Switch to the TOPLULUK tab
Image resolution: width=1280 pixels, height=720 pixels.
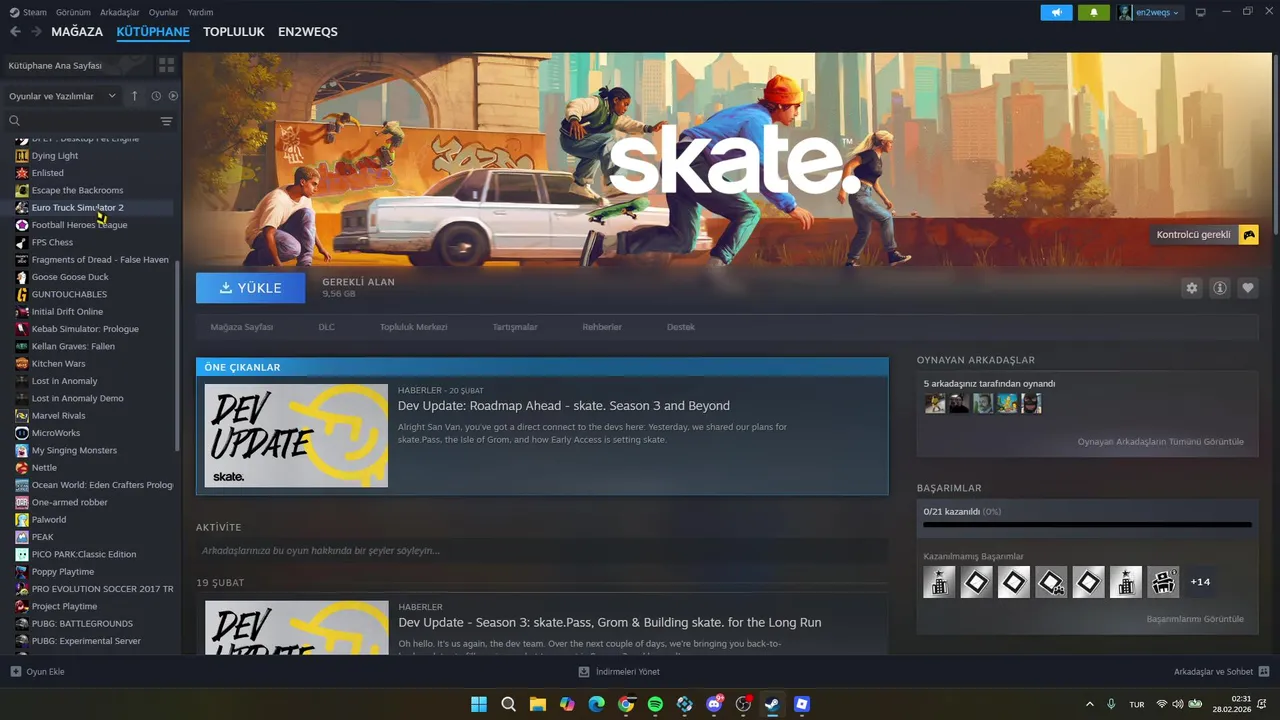(x=234, y=32)
